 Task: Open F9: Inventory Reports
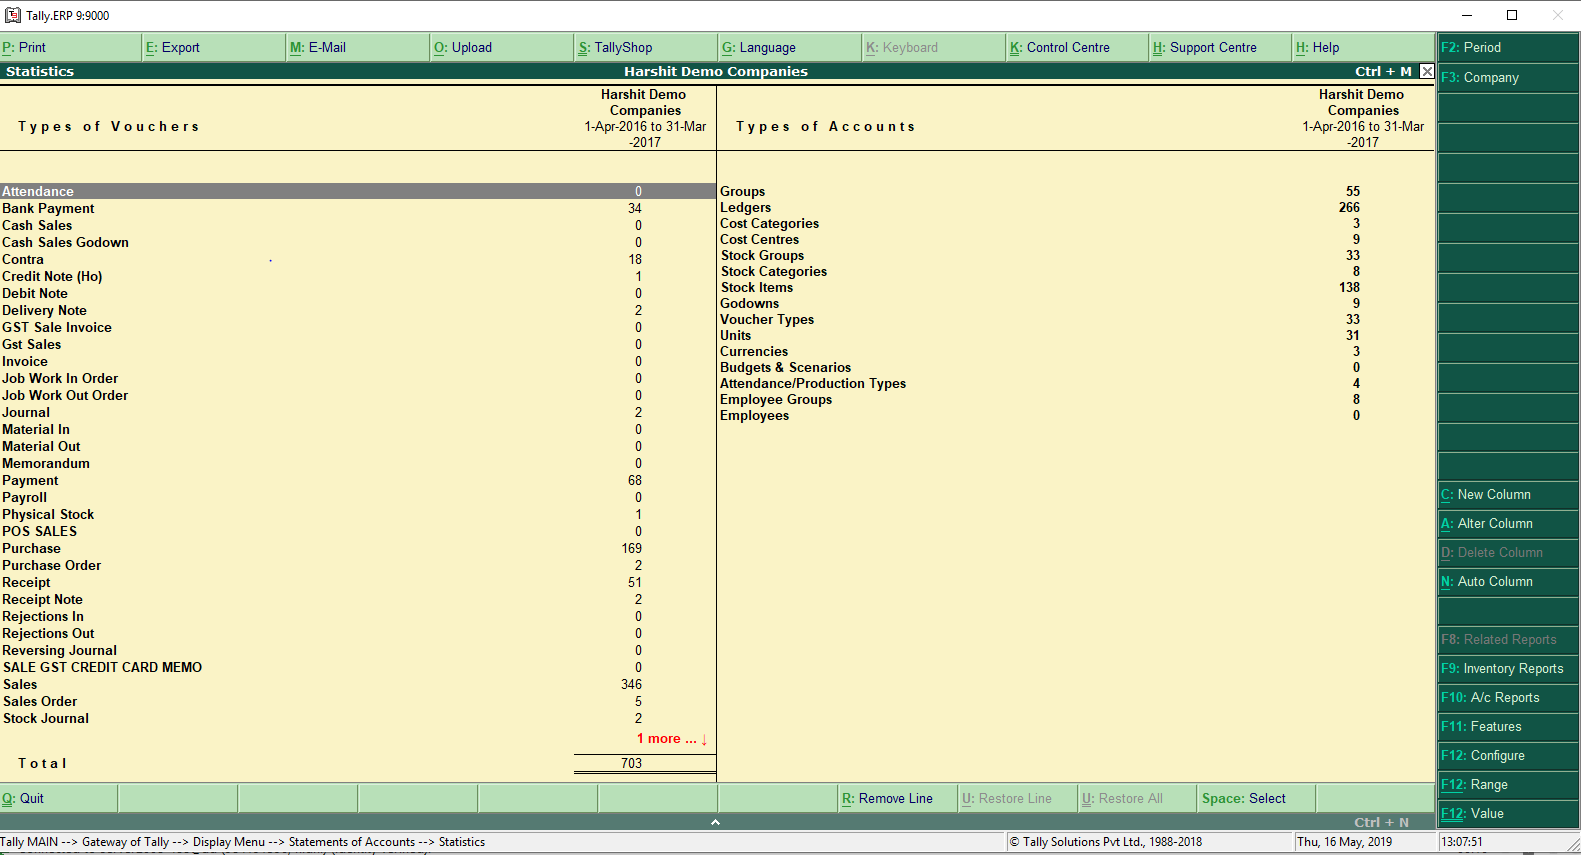1508,668
